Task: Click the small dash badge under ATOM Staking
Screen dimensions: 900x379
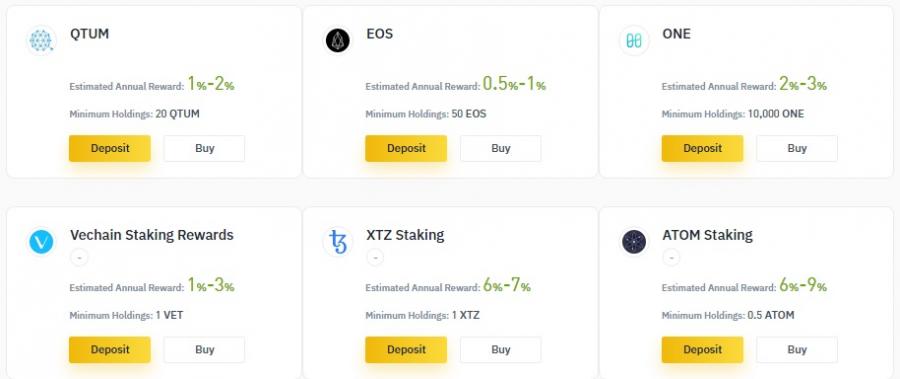Action: coord(672,258)
